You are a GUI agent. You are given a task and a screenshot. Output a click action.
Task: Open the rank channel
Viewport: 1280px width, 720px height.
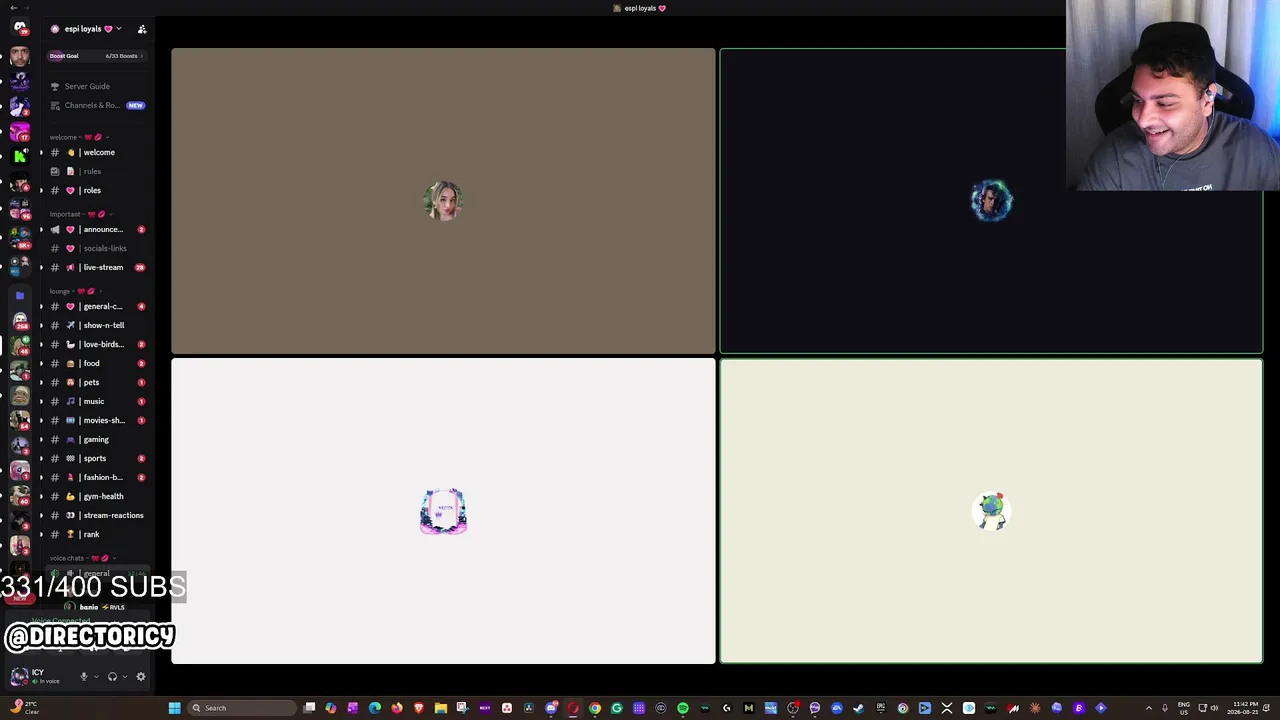tap(96, 534)
